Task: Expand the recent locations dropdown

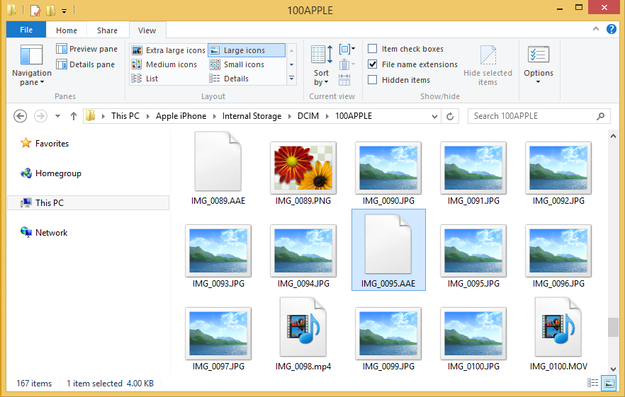Action: pos(58,116)
